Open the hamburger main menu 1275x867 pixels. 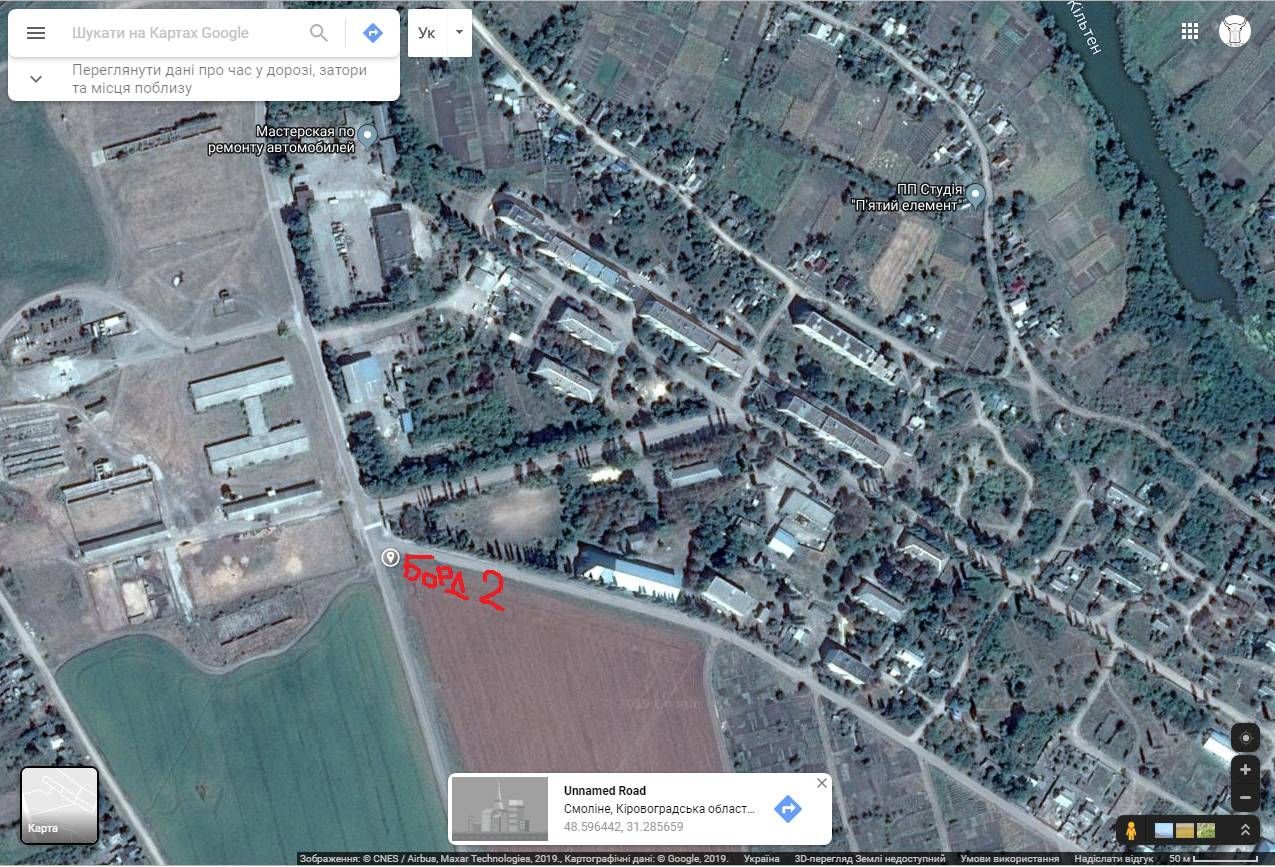(36, 33)
